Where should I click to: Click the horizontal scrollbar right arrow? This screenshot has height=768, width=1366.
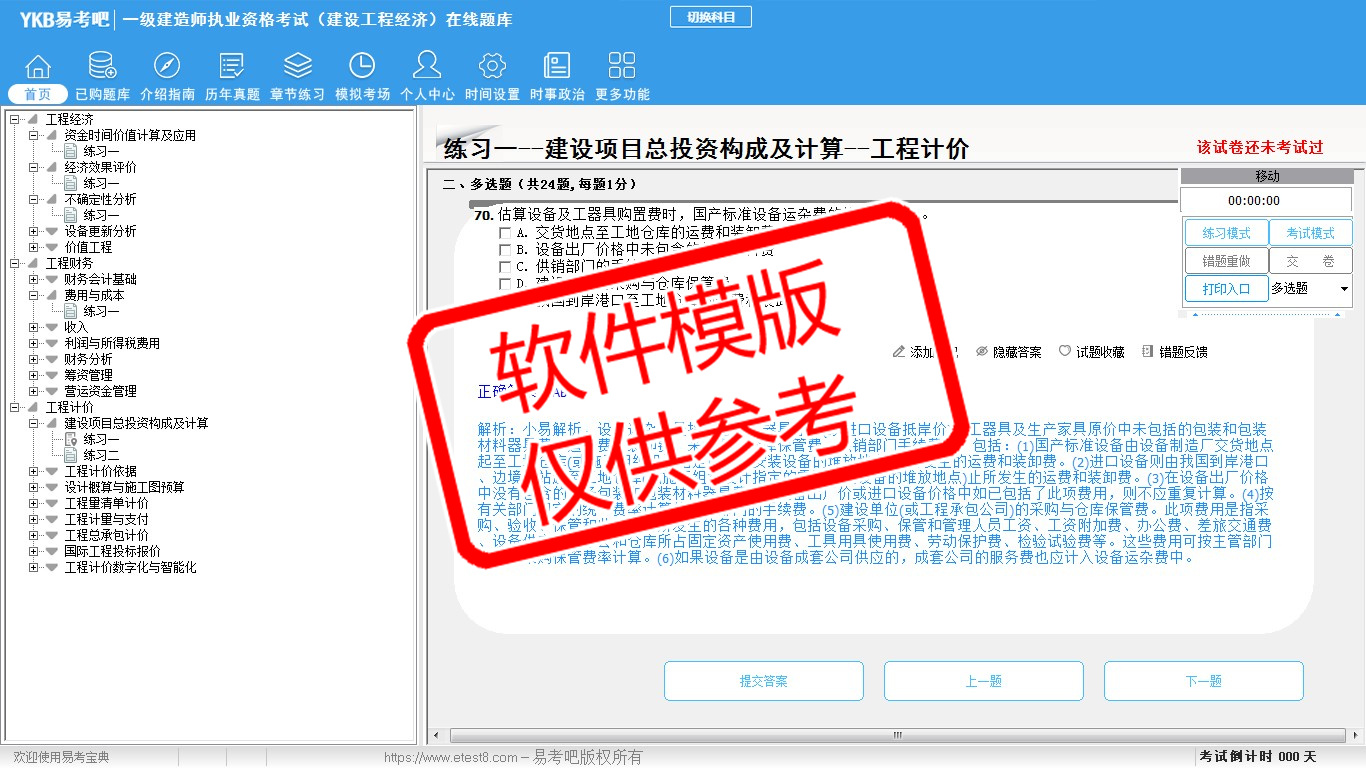(1356, 736)
